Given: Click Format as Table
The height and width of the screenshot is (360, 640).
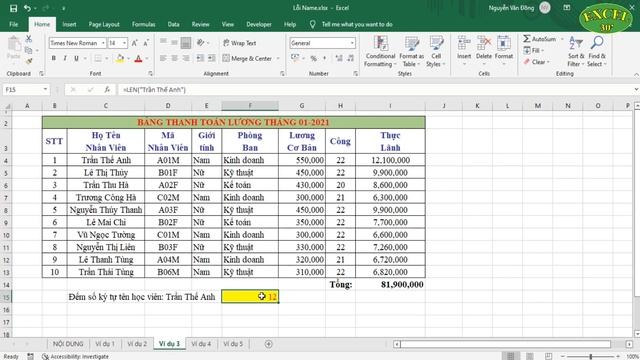Looking at the screenshot, I should point(411,51).
